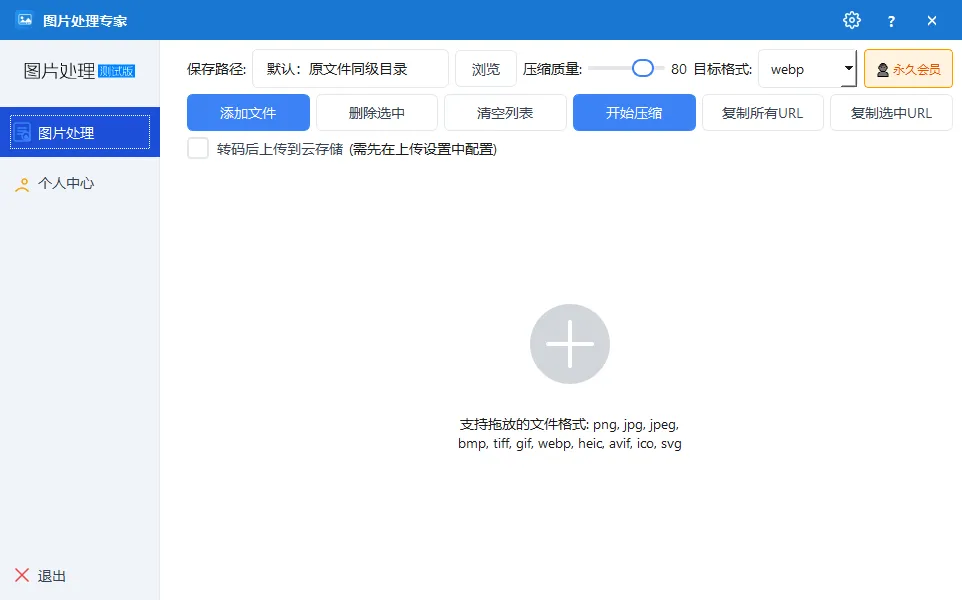
Task: Switch to the 个人中心 section
Action: [x=66, y=184]
